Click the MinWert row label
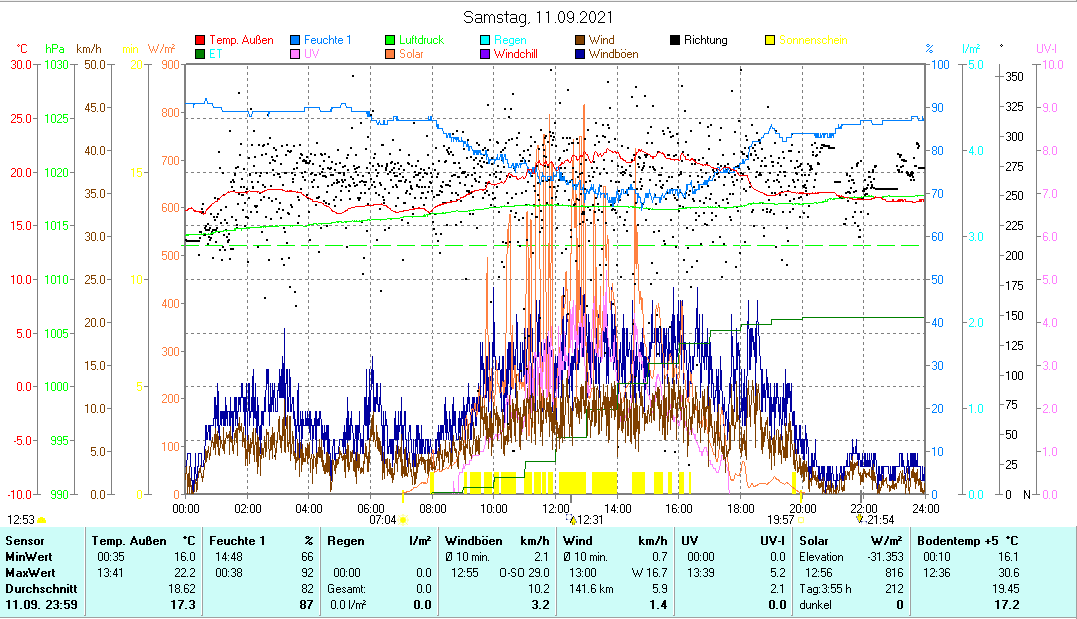1077x619 pixels. click(x=29, y=557)
